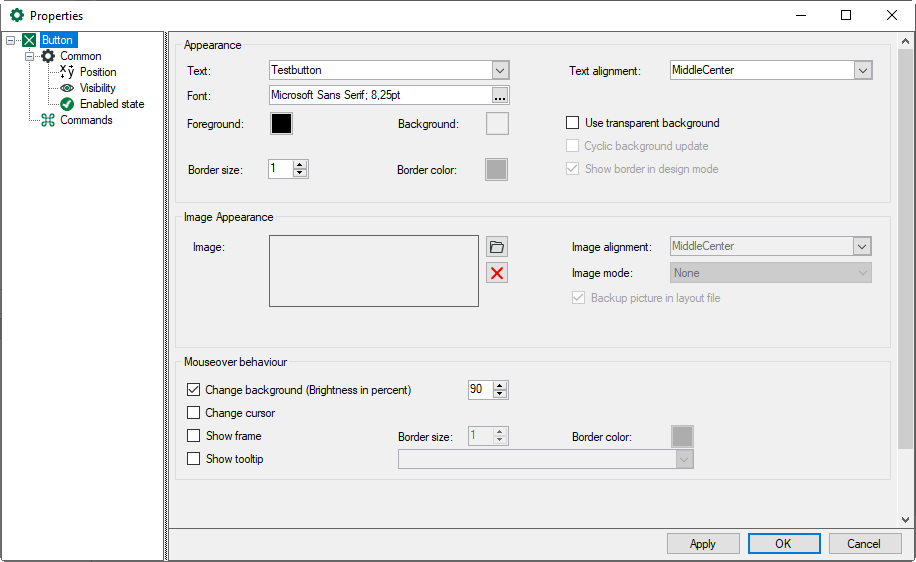Screen dimensions: 916x562
Task: Select Commands in the properties tree
Action: pos(86,120)
